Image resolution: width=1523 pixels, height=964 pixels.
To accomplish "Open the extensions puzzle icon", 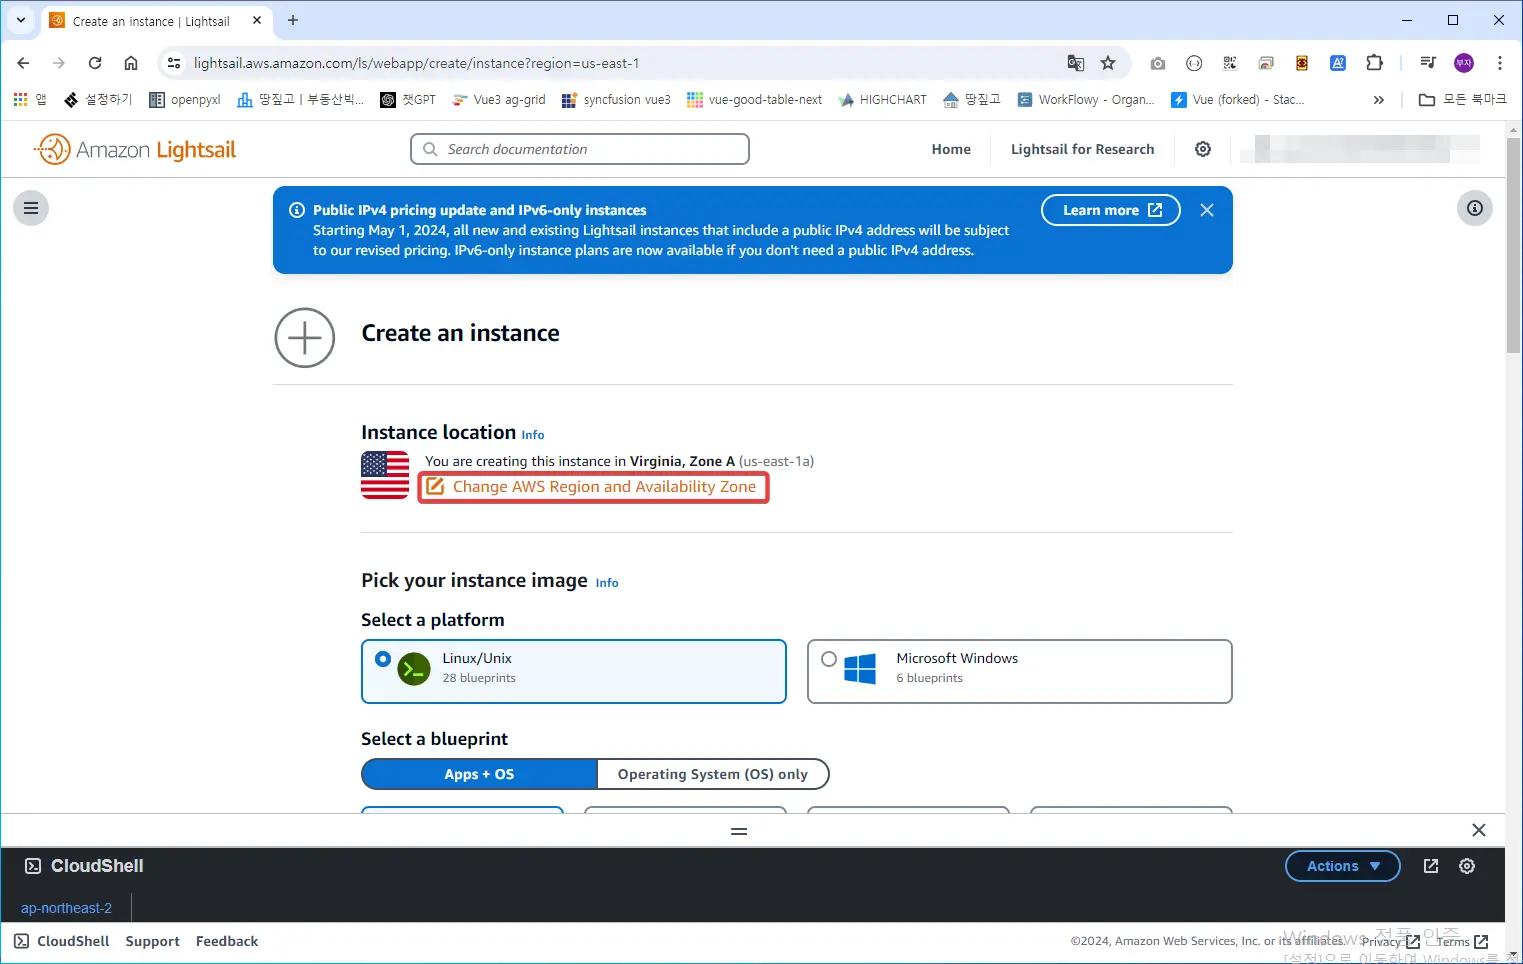I will [1375, 63].
